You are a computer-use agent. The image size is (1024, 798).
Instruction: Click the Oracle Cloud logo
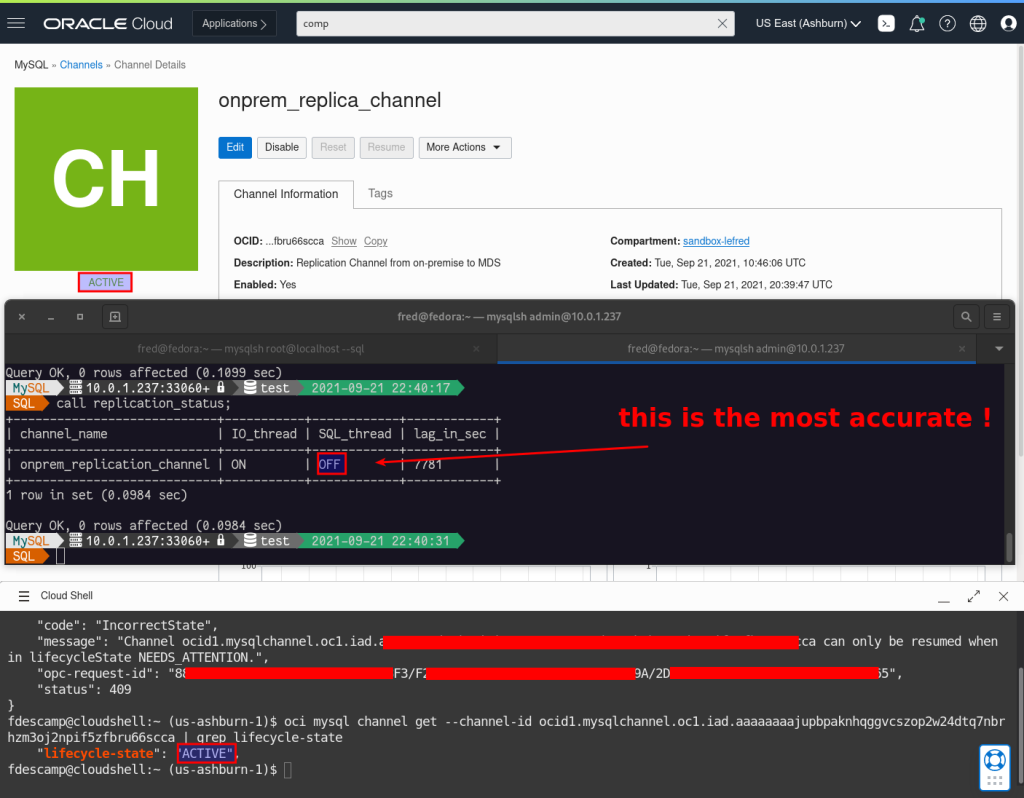(108, 24)
